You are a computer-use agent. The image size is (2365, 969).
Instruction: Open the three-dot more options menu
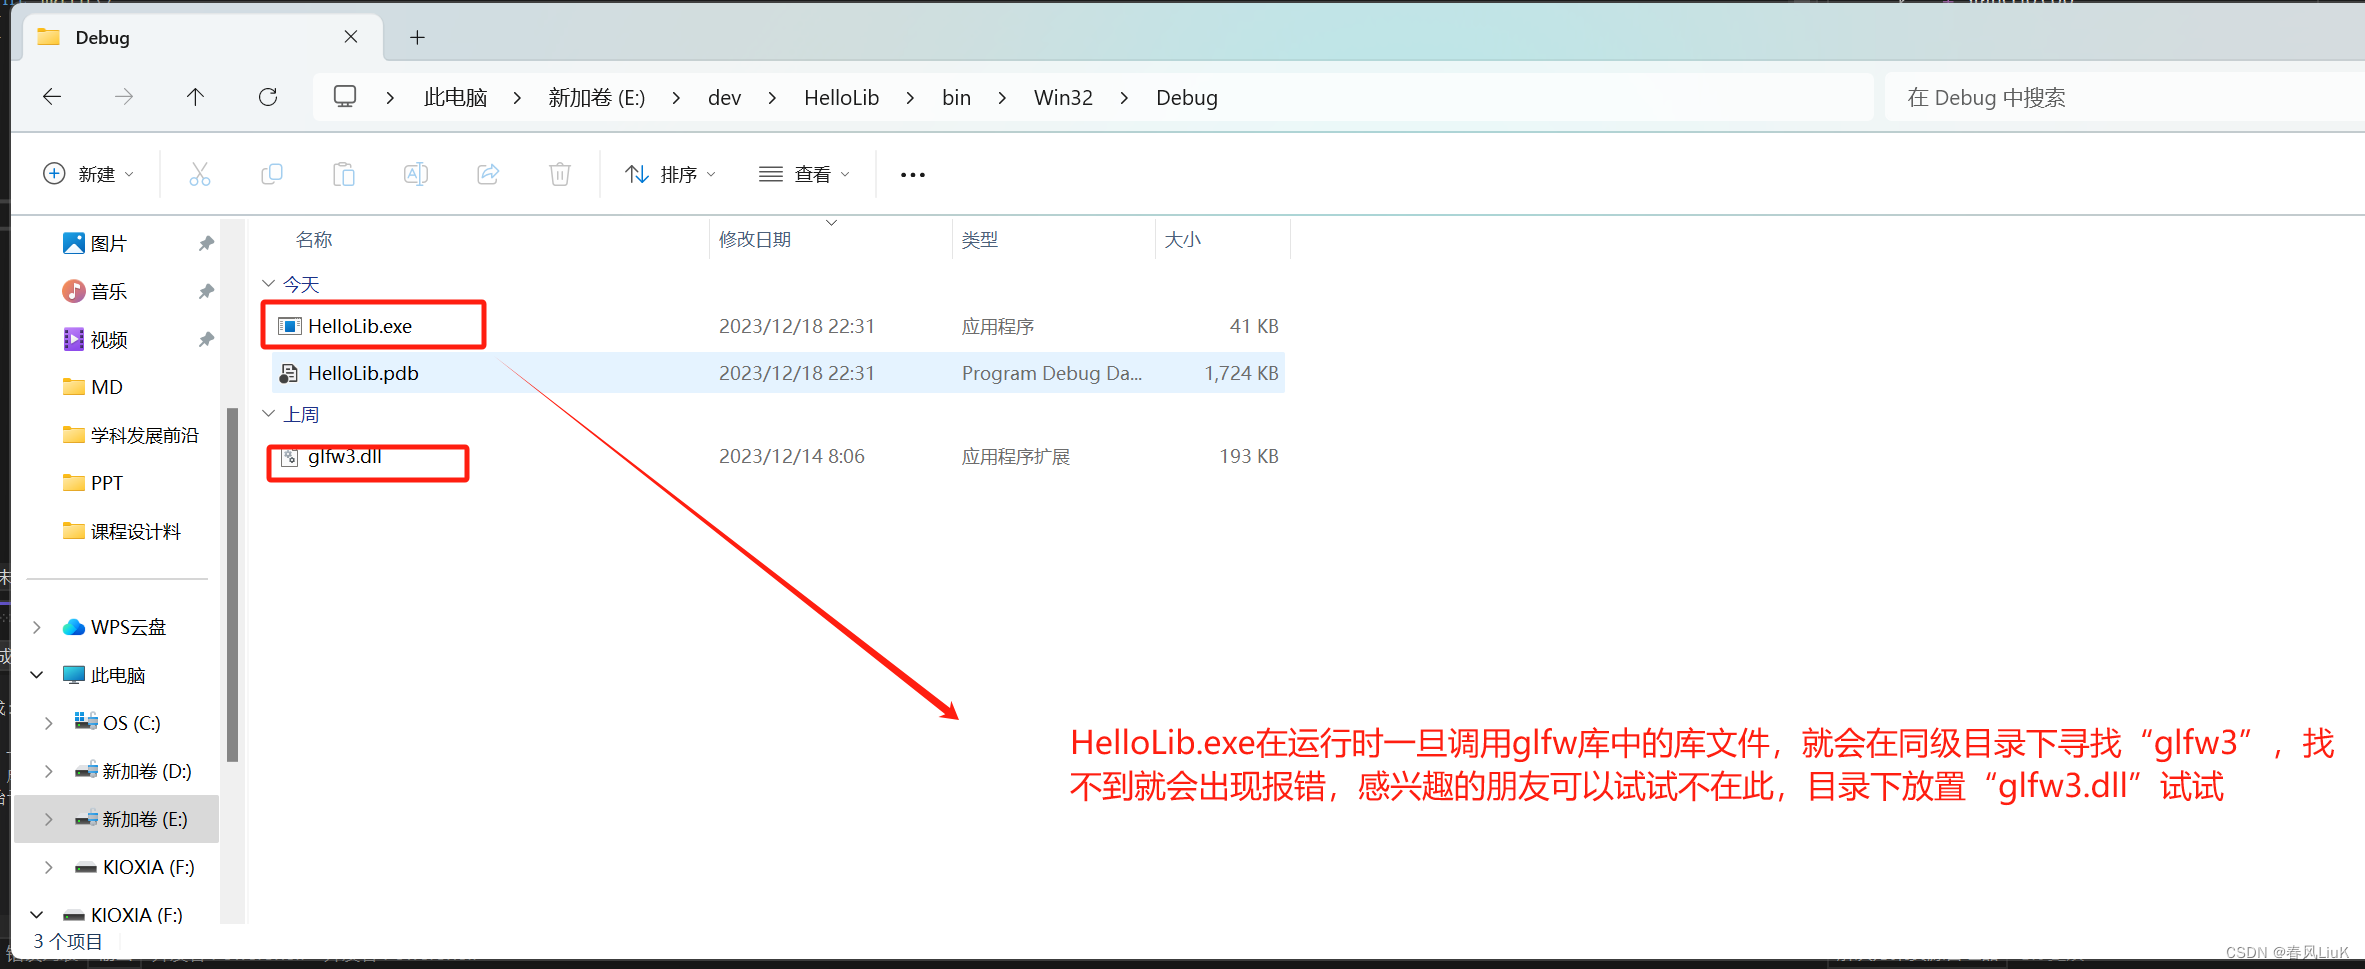(x=913, y=175)
